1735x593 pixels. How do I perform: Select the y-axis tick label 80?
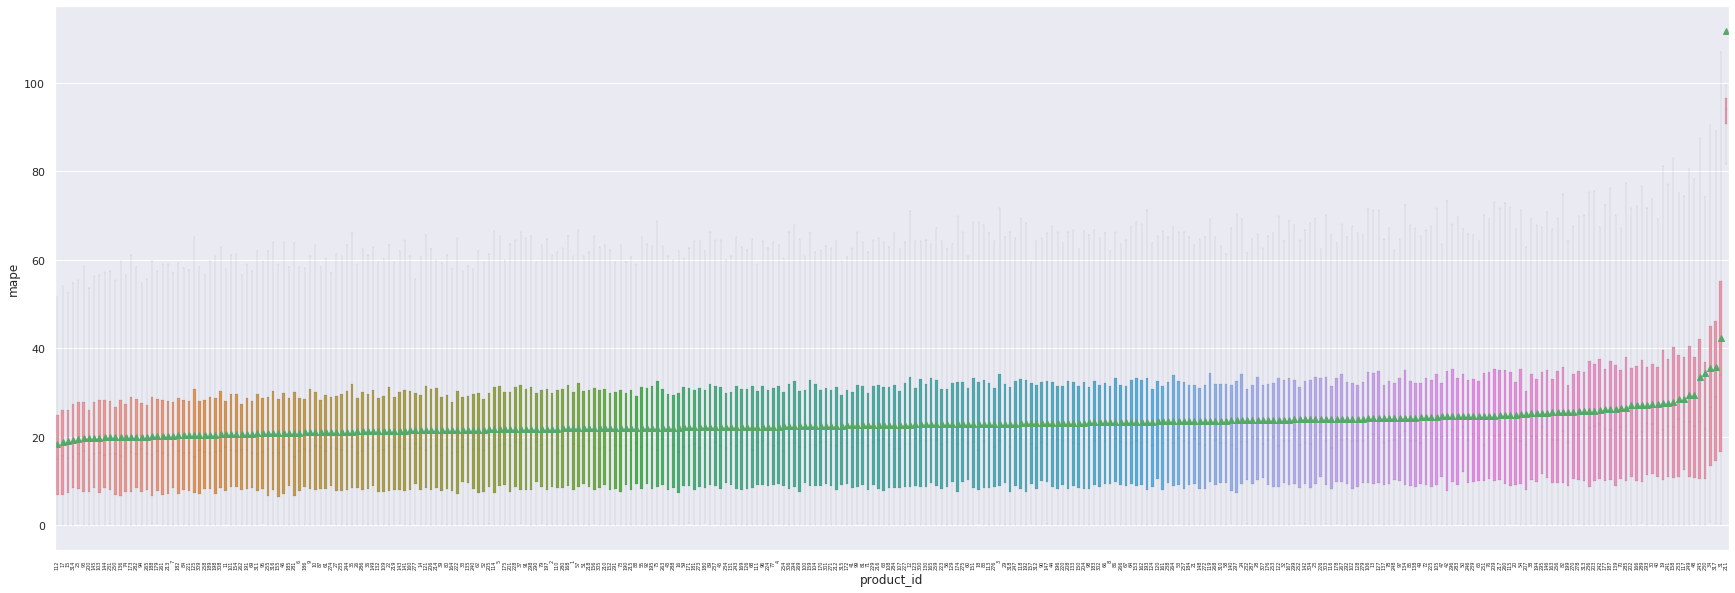(39, 172)
